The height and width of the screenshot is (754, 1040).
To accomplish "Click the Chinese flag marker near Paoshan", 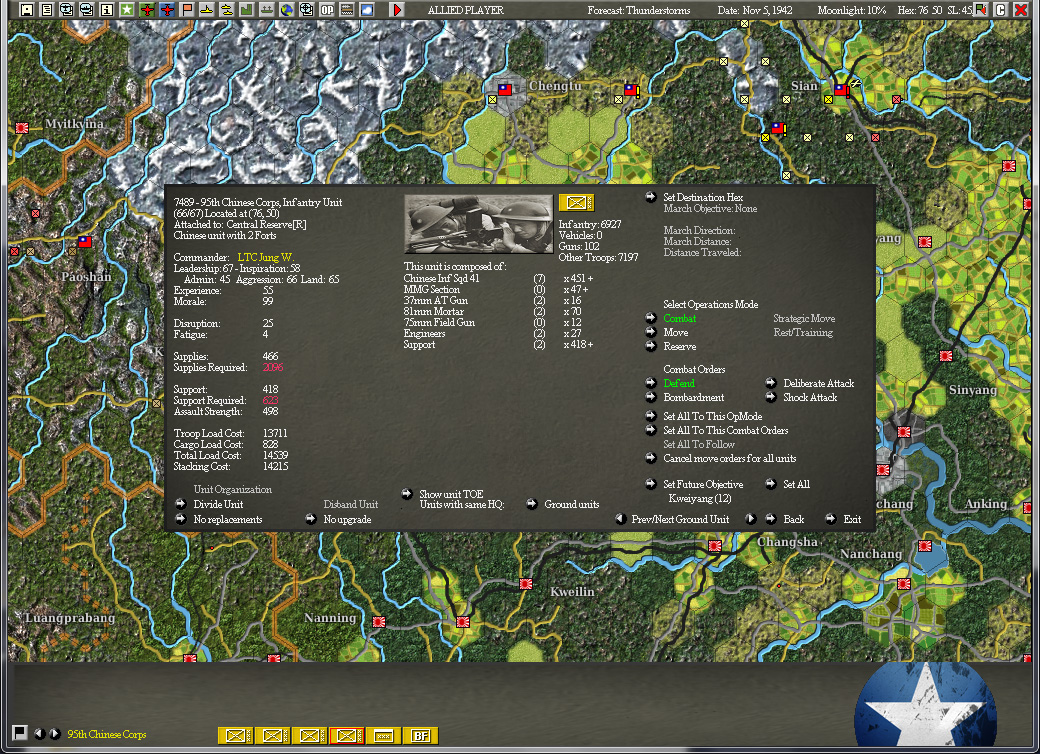I will [85, 242].
